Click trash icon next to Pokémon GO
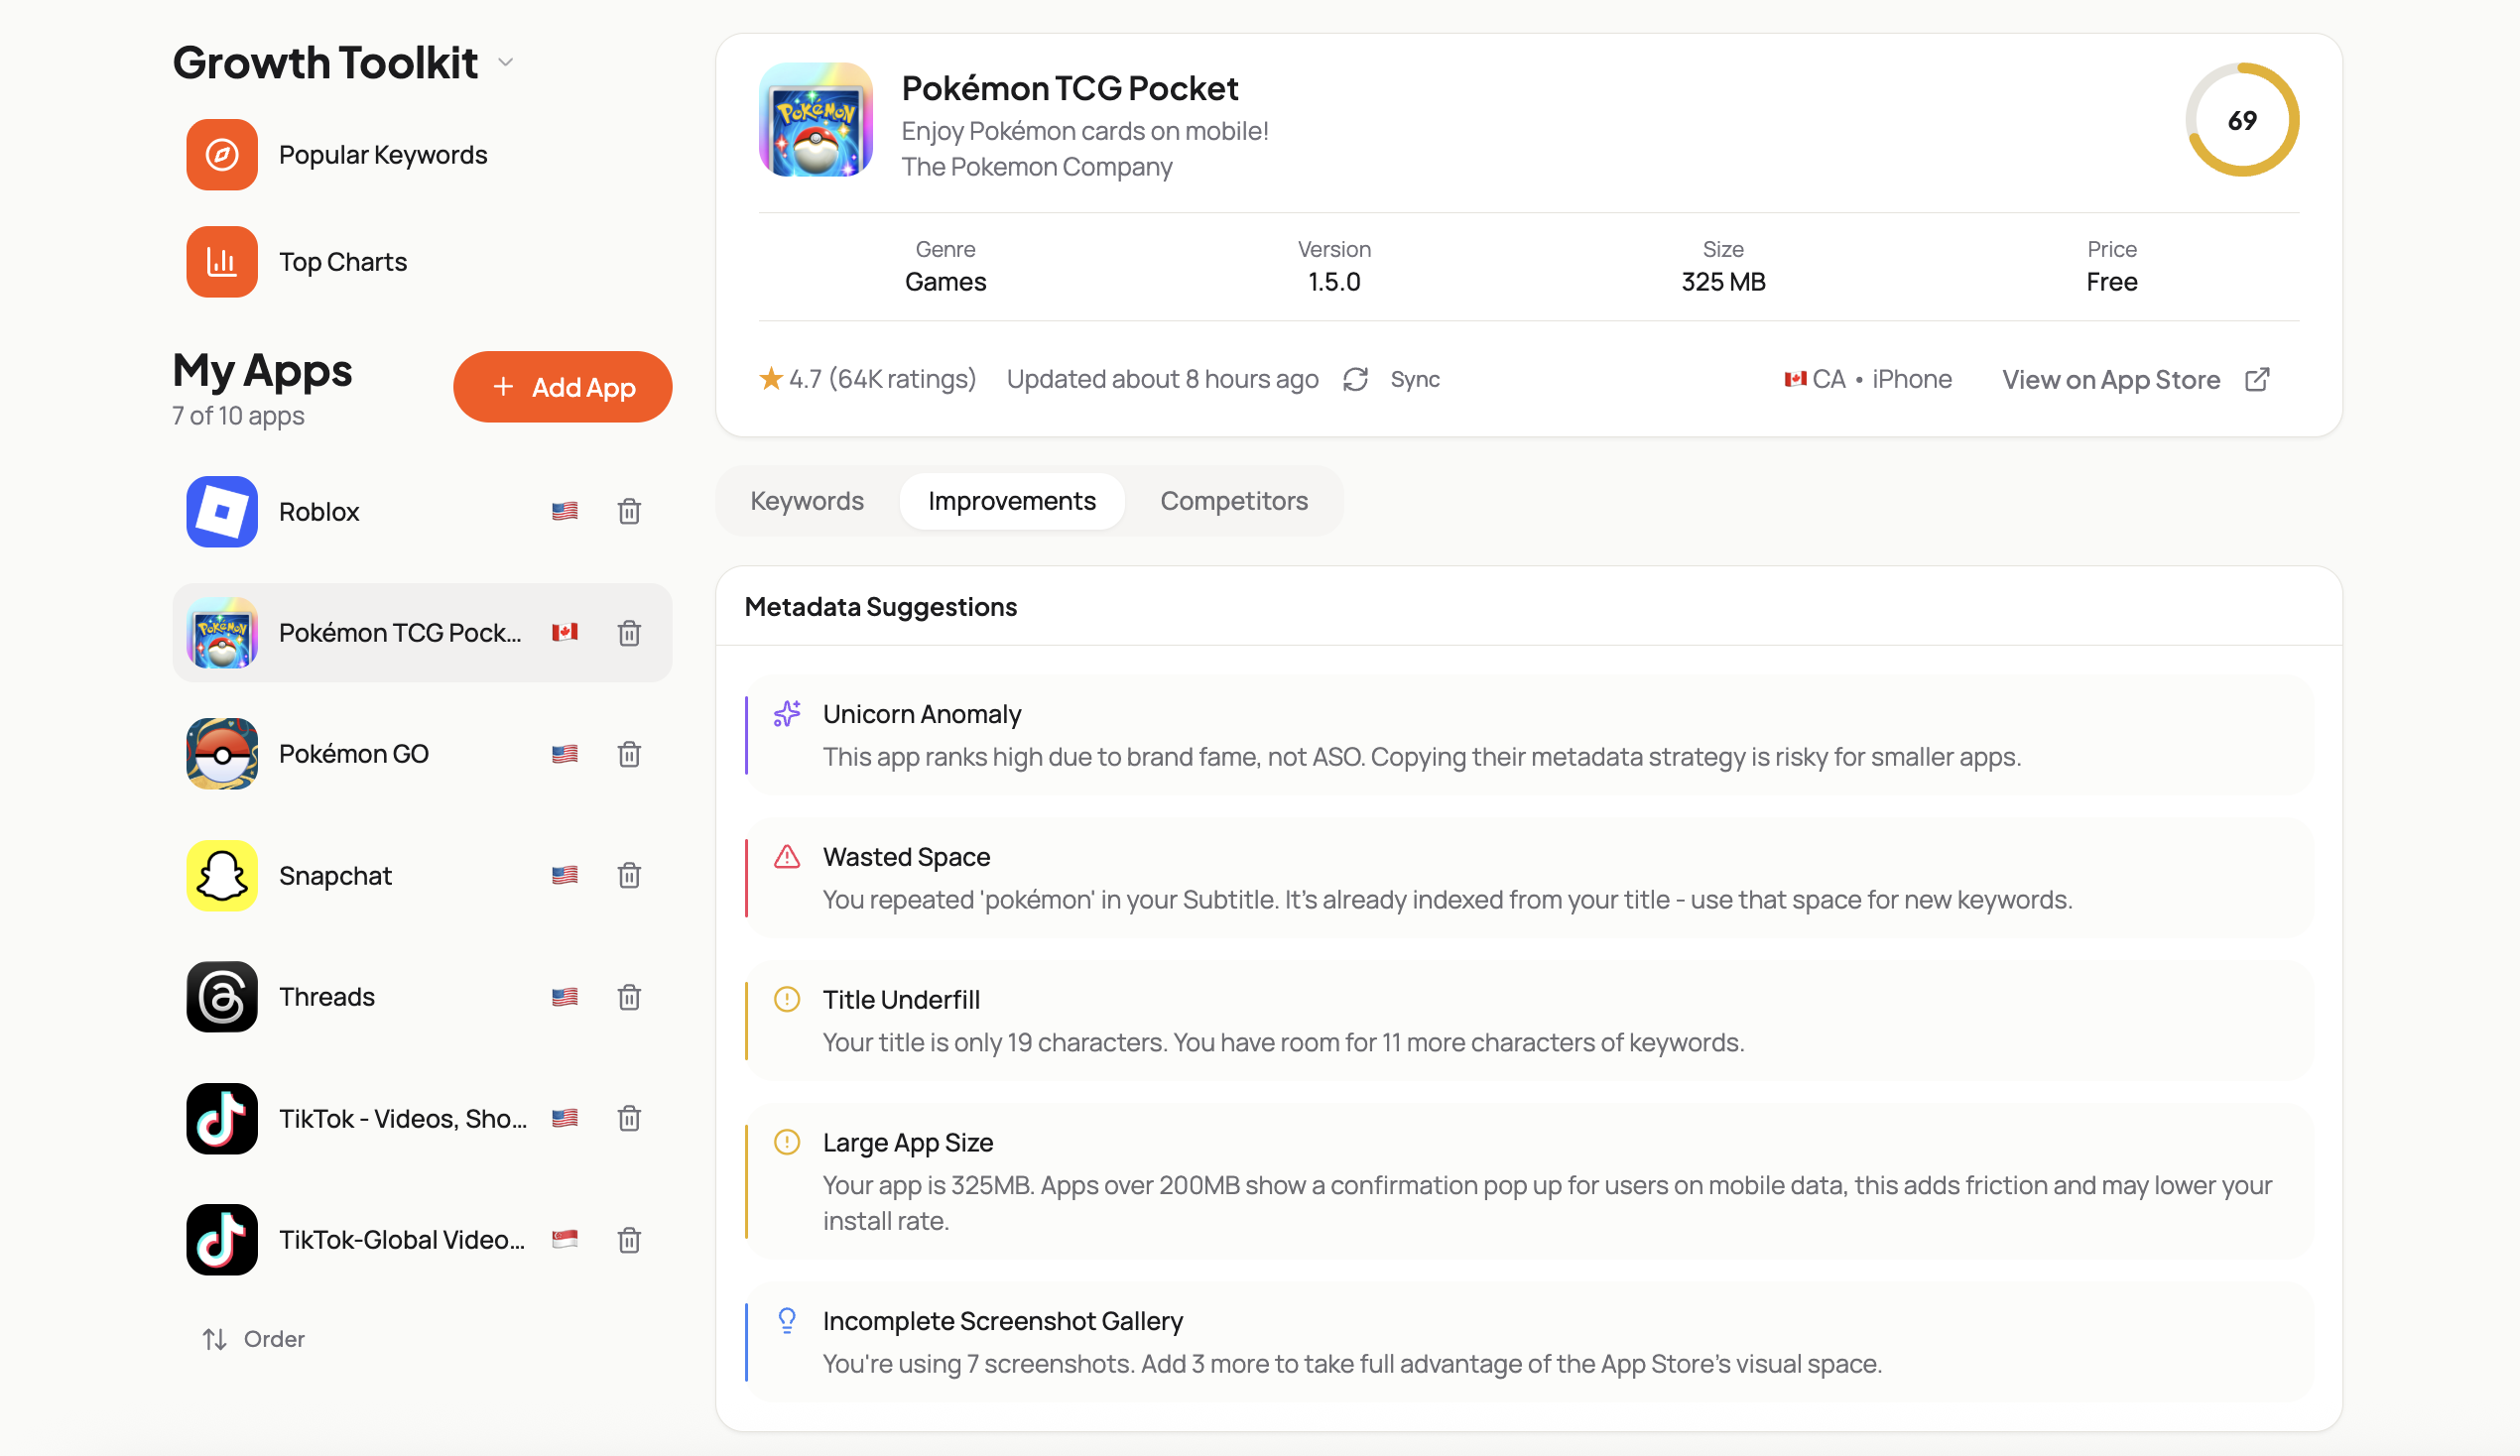 [628, 754]
